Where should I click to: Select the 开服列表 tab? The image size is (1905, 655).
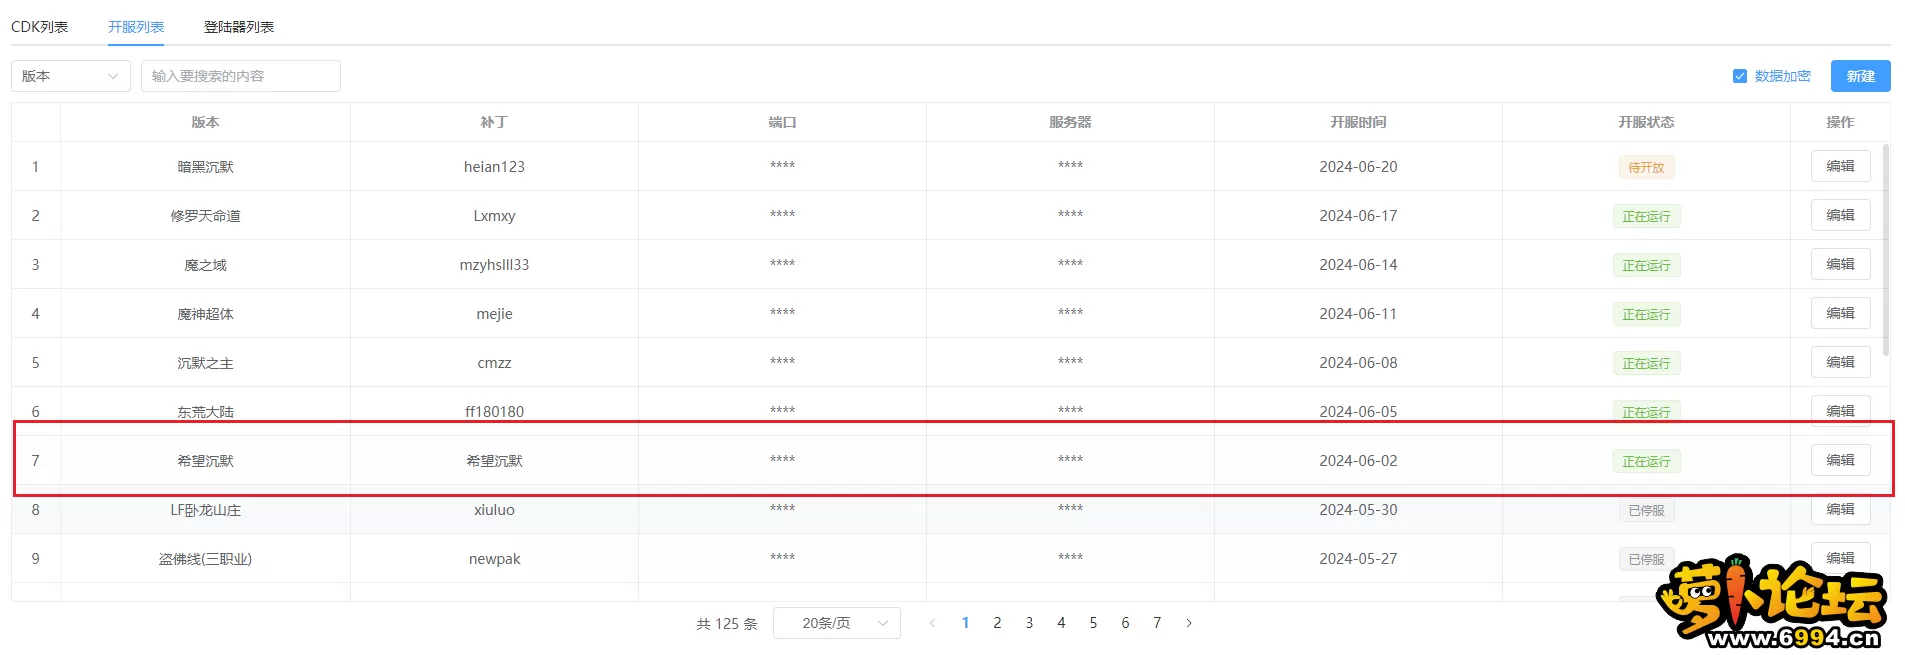(136, 27)
